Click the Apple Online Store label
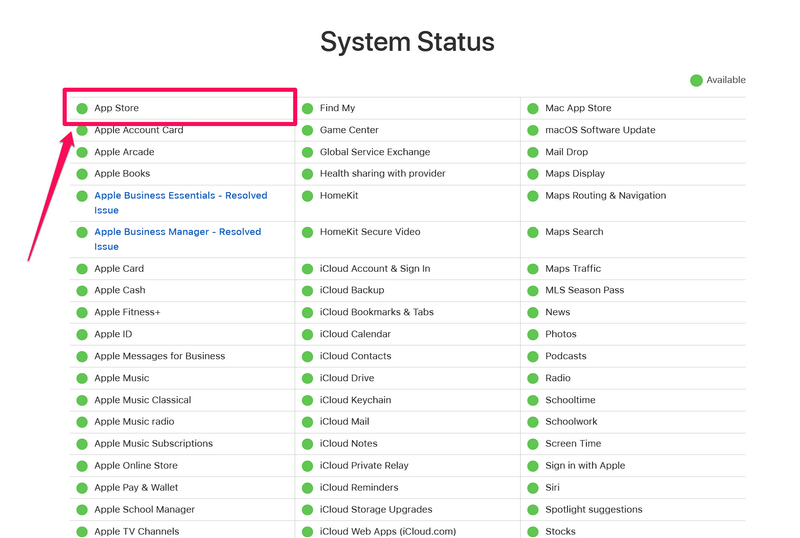The width and height of the screenshot is (800, 538). tap(136, 465)
